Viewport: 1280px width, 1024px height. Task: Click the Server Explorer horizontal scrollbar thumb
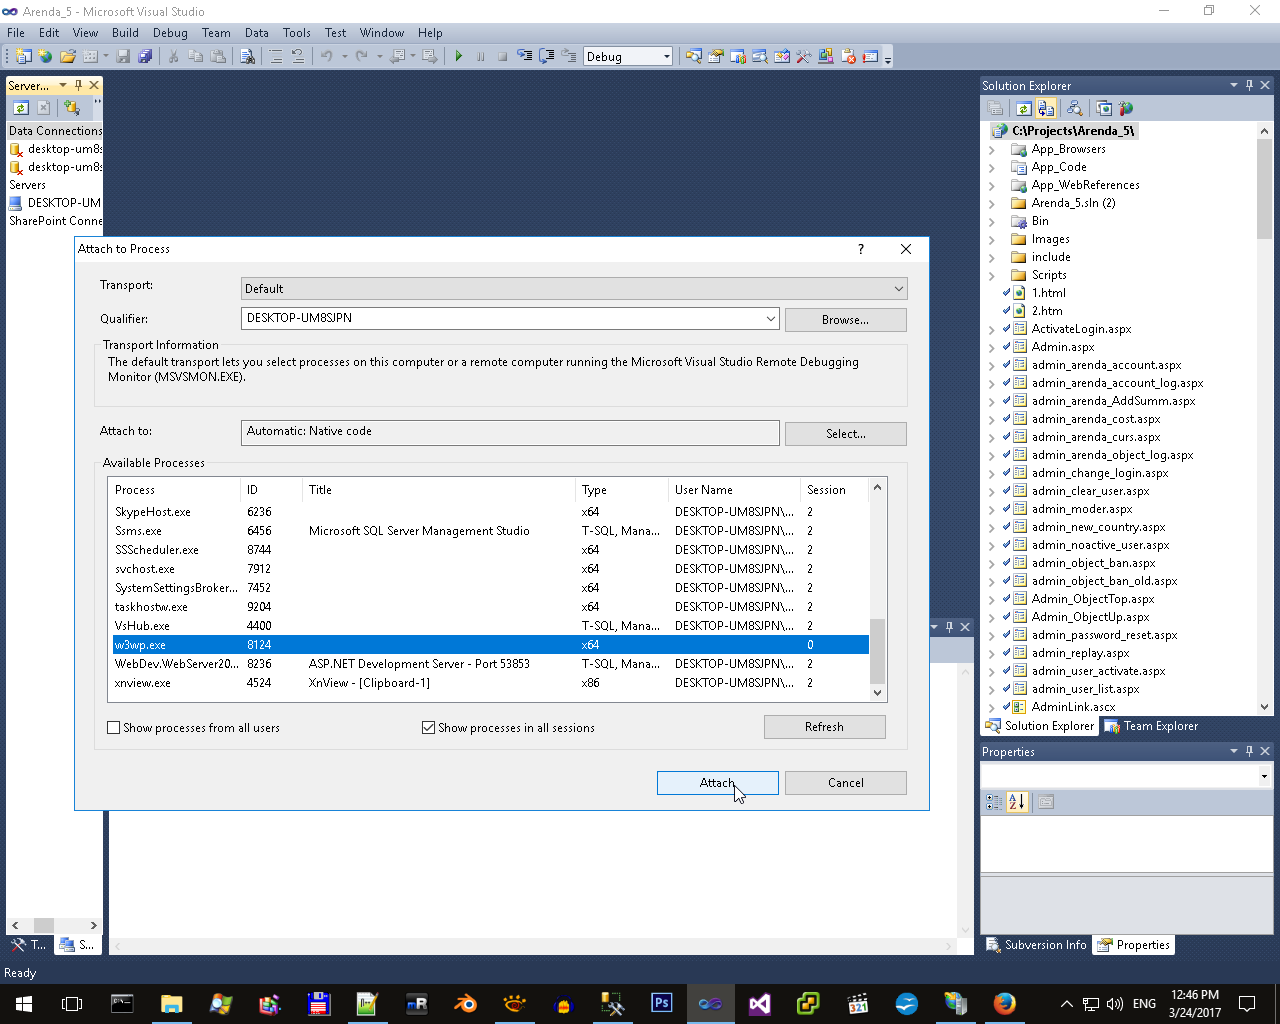click(44, 925)
